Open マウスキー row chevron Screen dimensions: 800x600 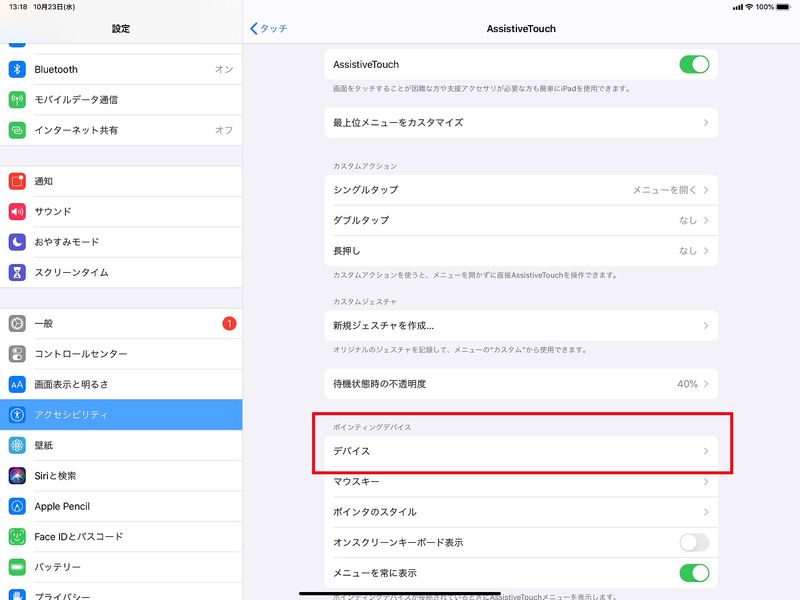click(x=706, y=482)
